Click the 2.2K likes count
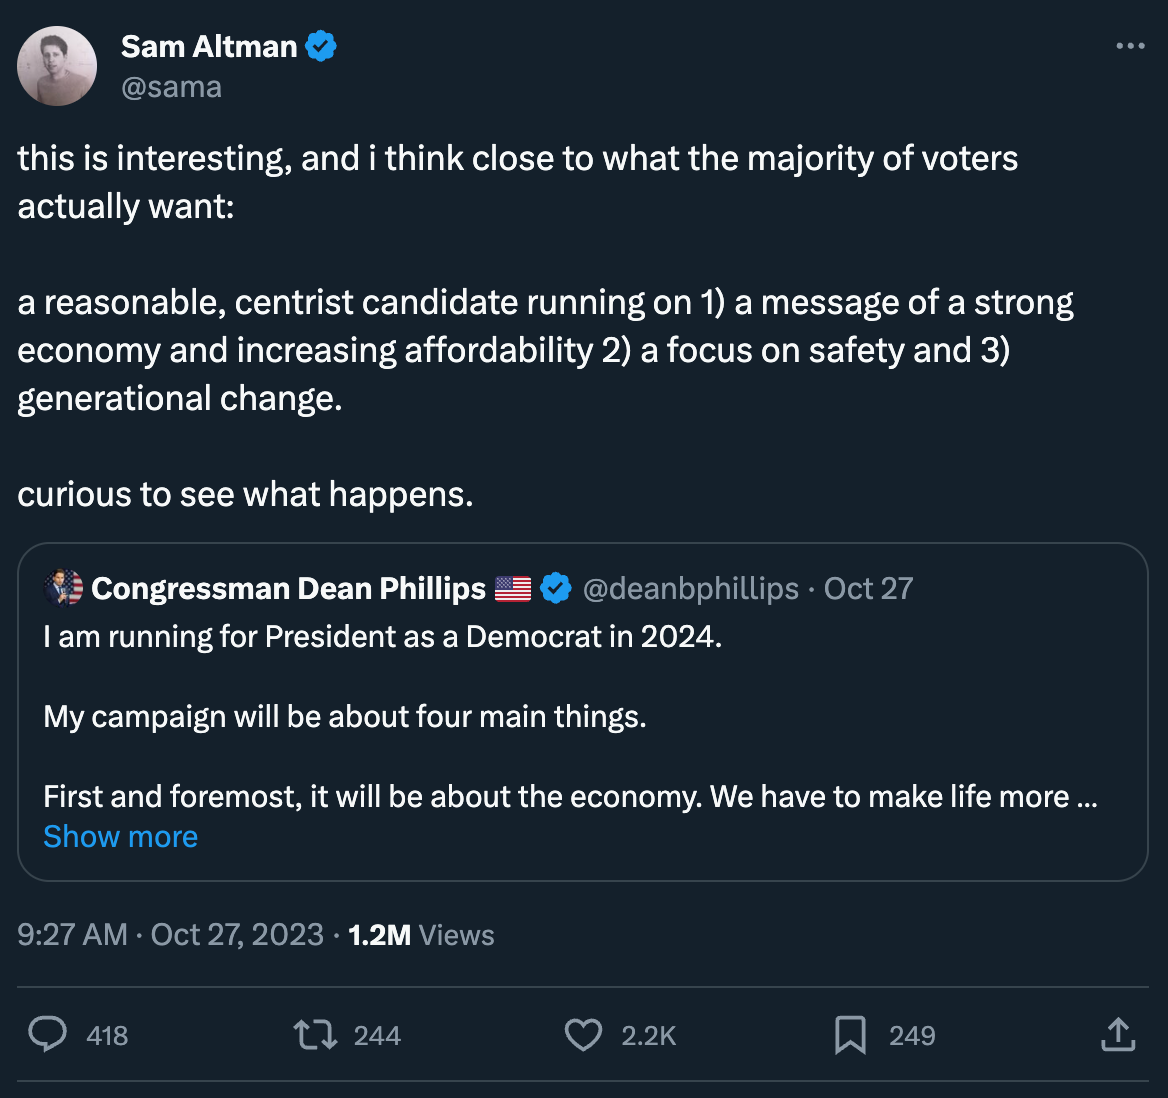Viewport: 1168px width, 1098px height. [x=648, y=1036]
